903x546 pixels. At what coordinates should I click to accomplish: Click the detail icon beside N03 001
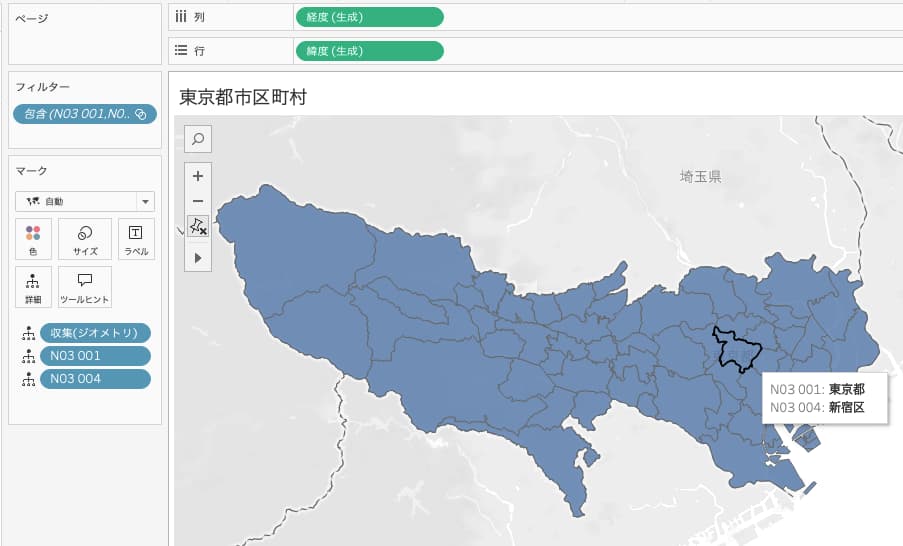point(28,356)
